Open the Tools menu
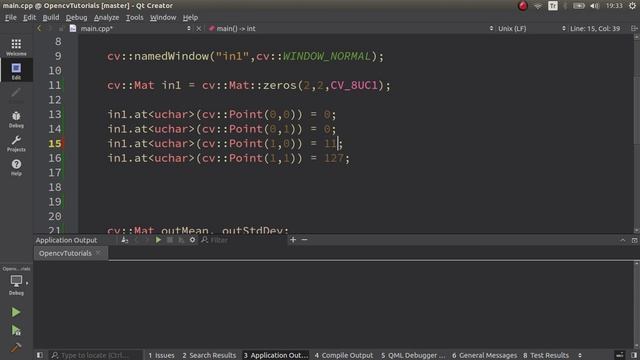The height and width of the screenshot is (360, 640). (x=134, y=18)
